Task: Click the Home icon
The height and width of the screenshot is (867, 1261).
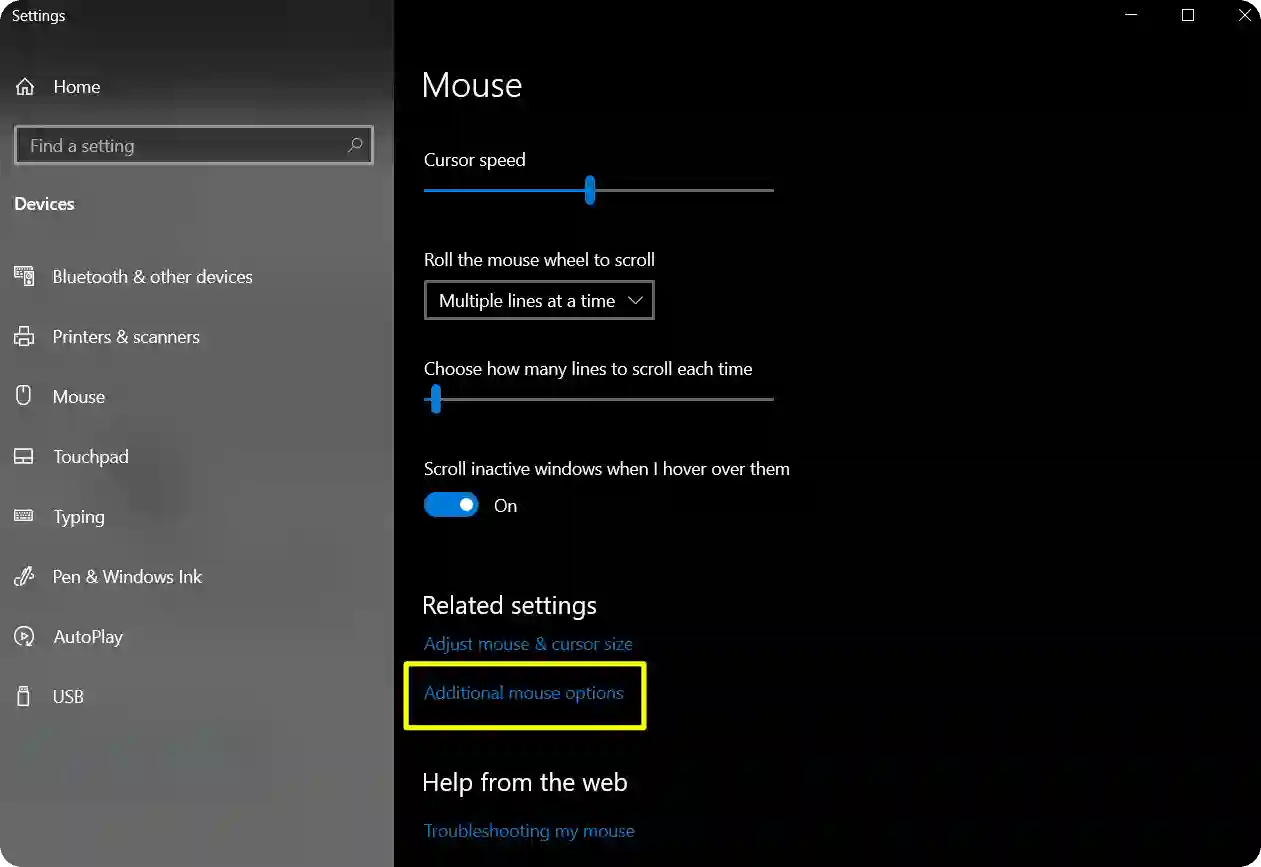Action: coord(24,86)
